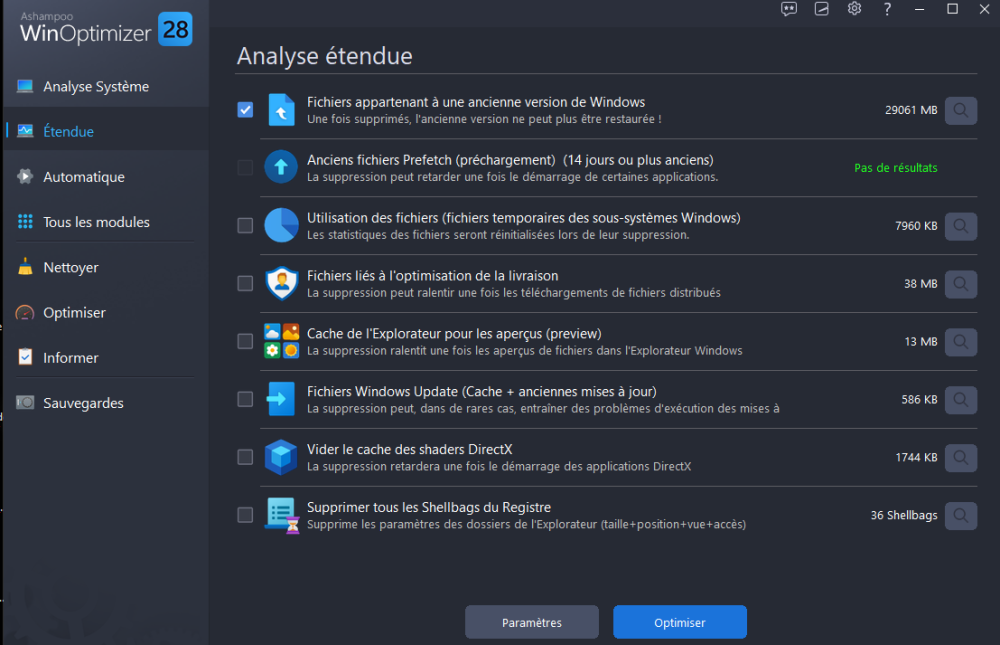
Task: Click 'Fichiers appartenant à une ancienne version' title
Action: (476, 102)
